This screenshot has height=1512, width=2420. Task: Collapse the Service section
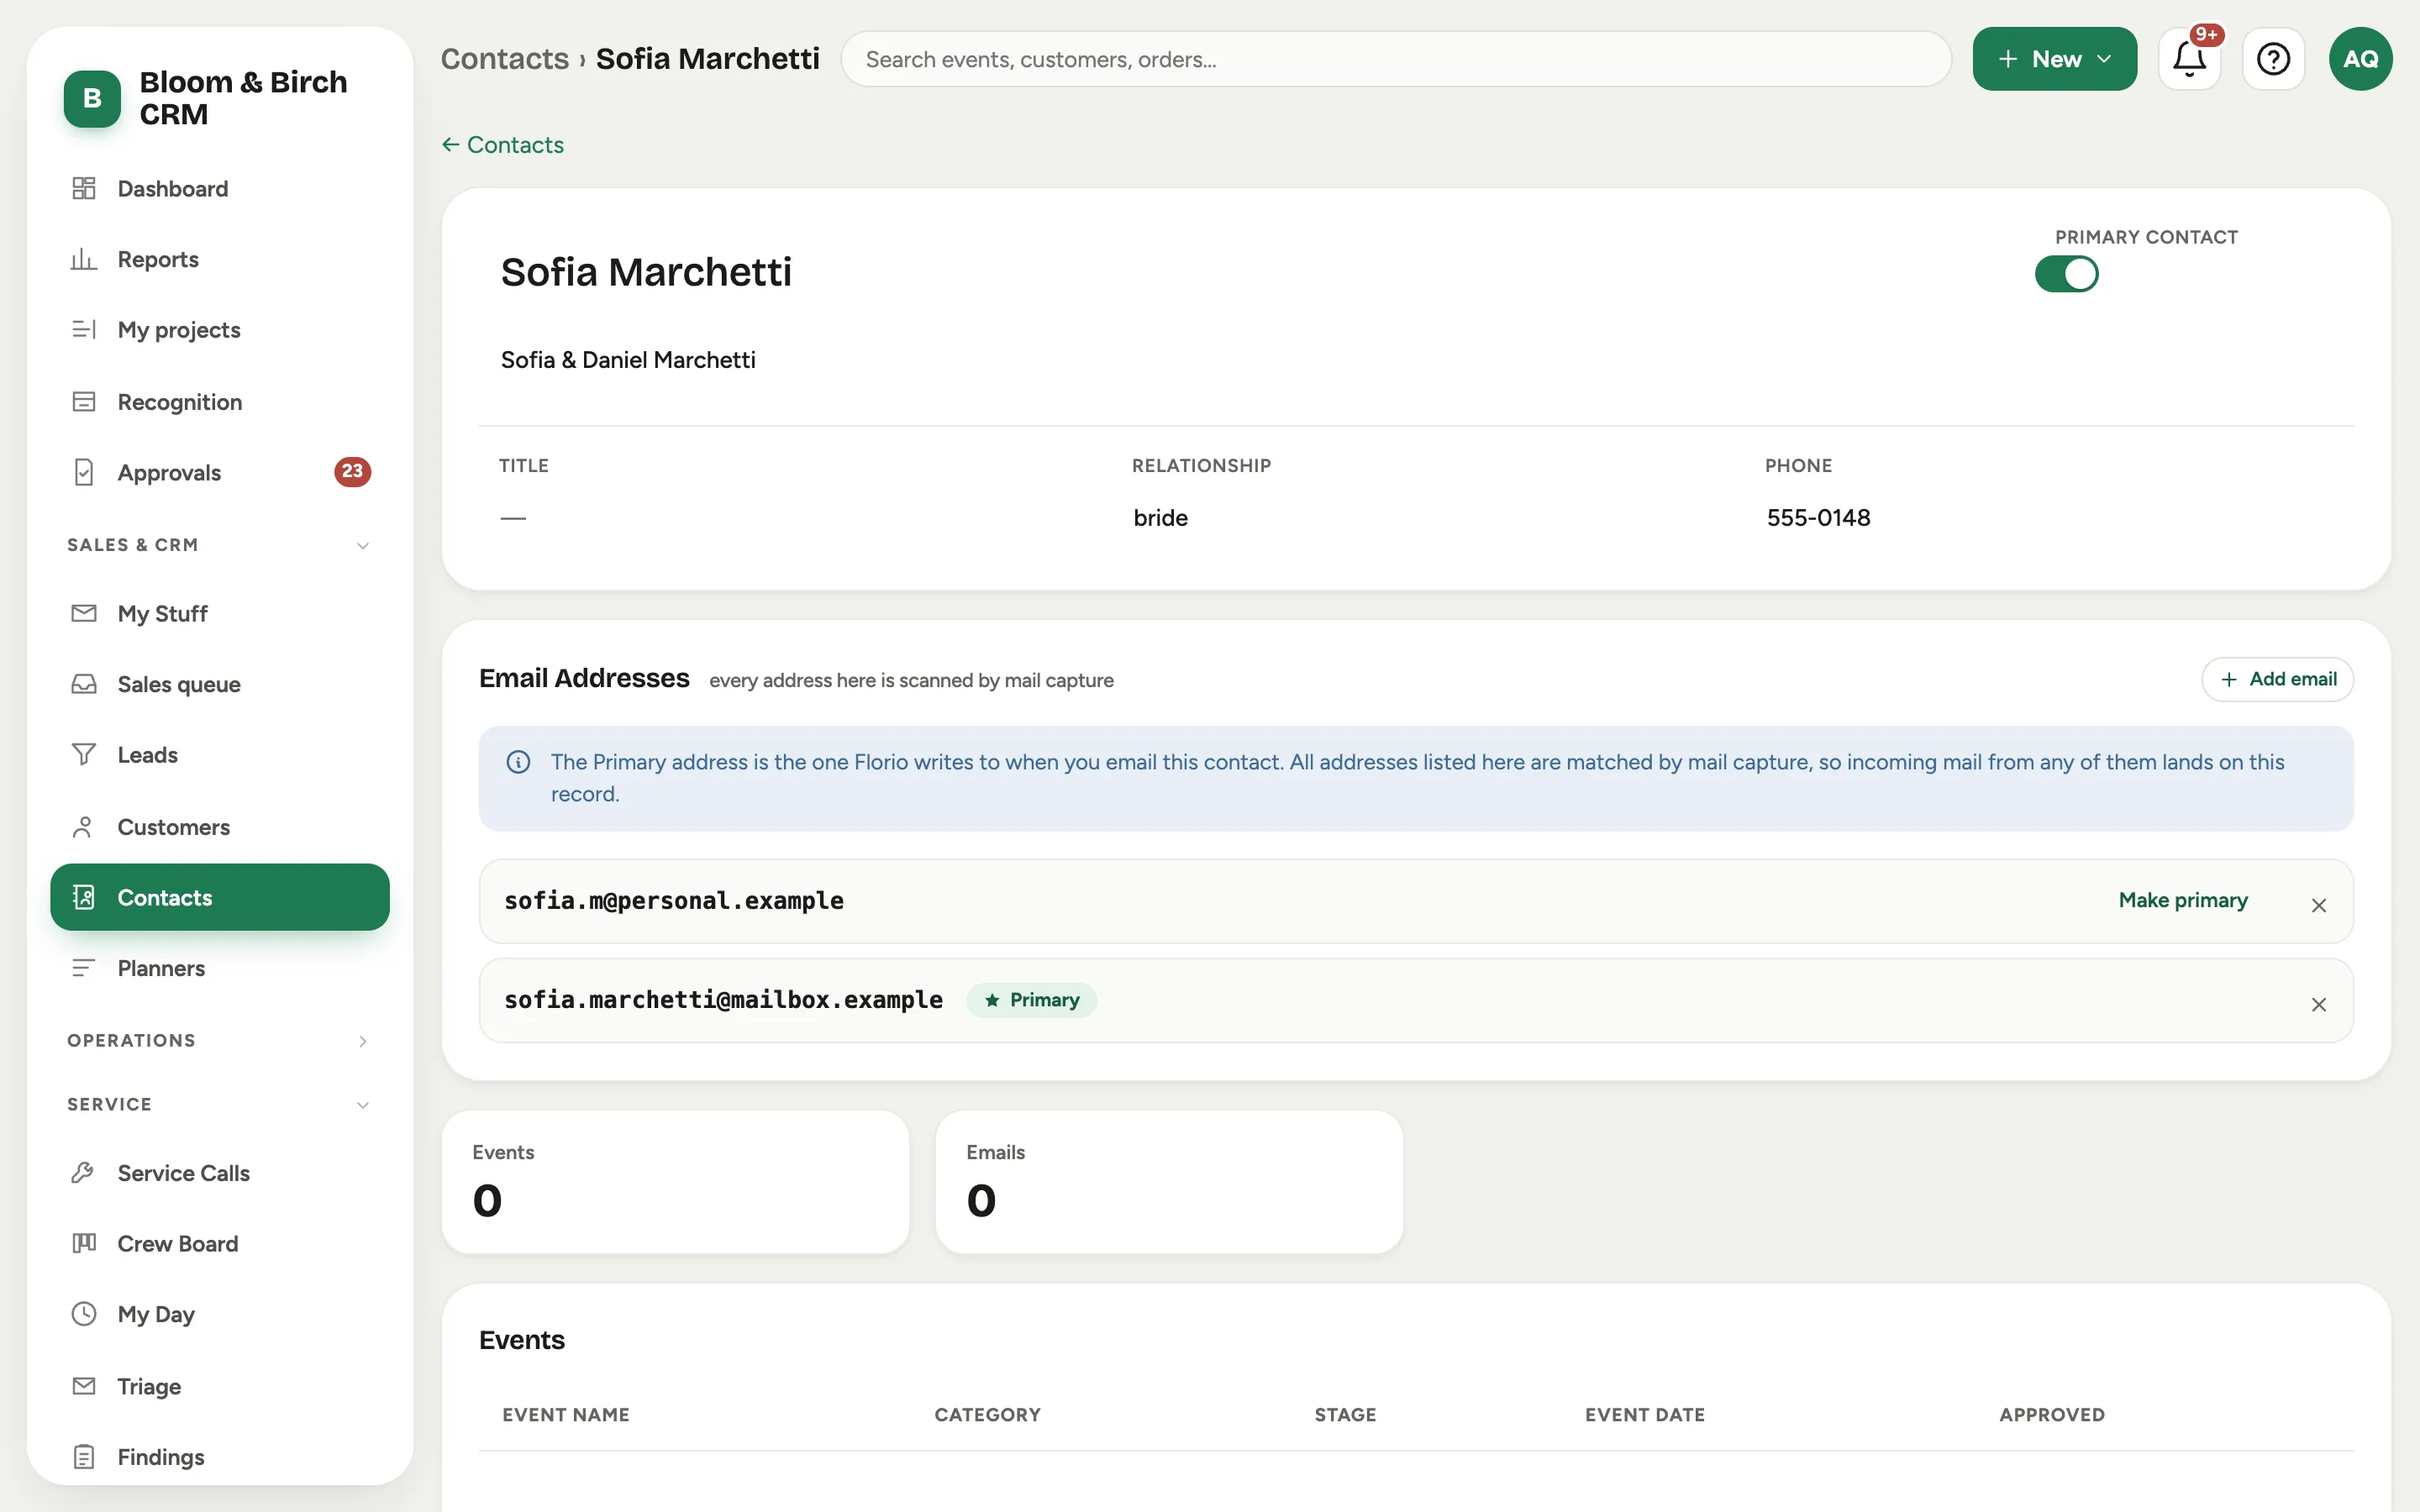coord(219,1104)
